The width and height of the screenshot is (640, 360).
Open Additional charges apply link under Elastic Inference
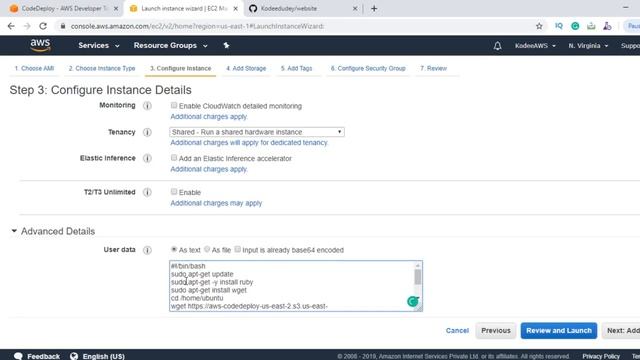(209, 169)
